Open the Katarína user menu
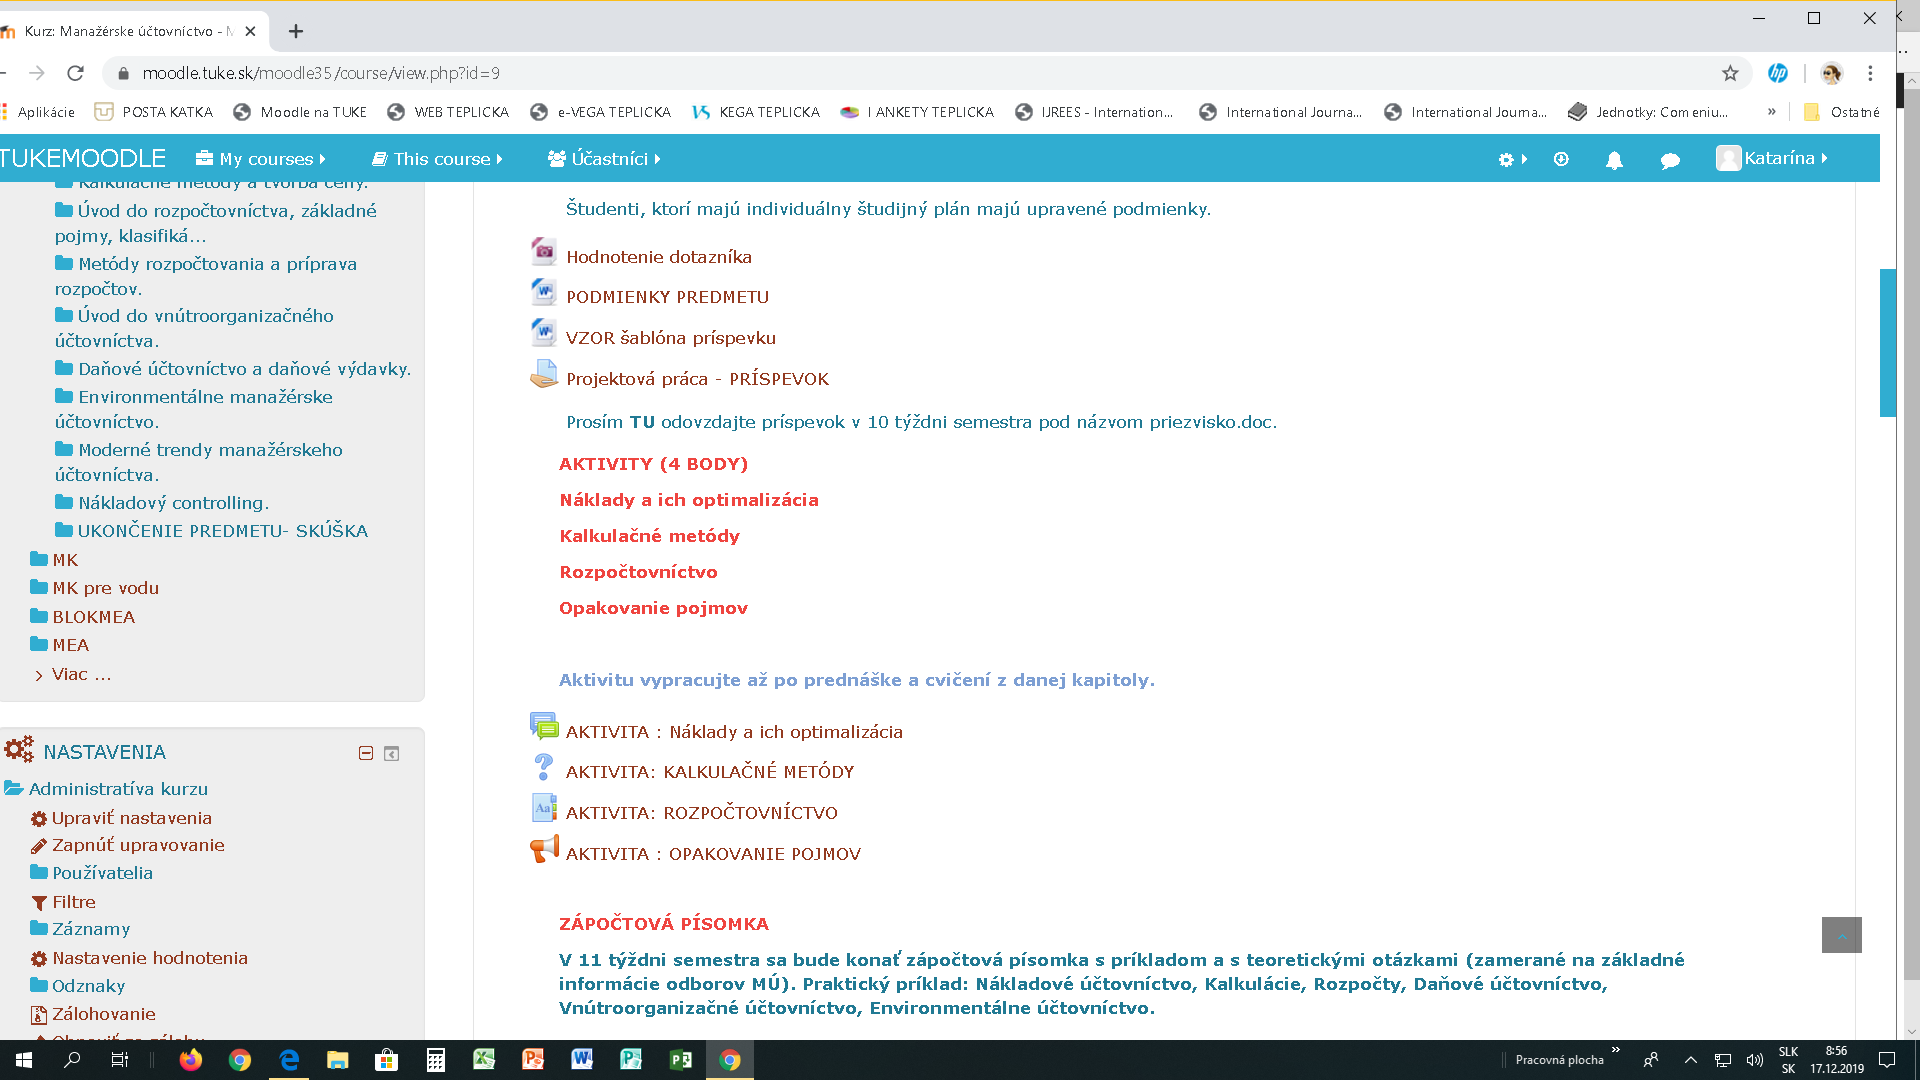The height and width of the screenshot is (1080, 1920). click(x=1772, y=158)
